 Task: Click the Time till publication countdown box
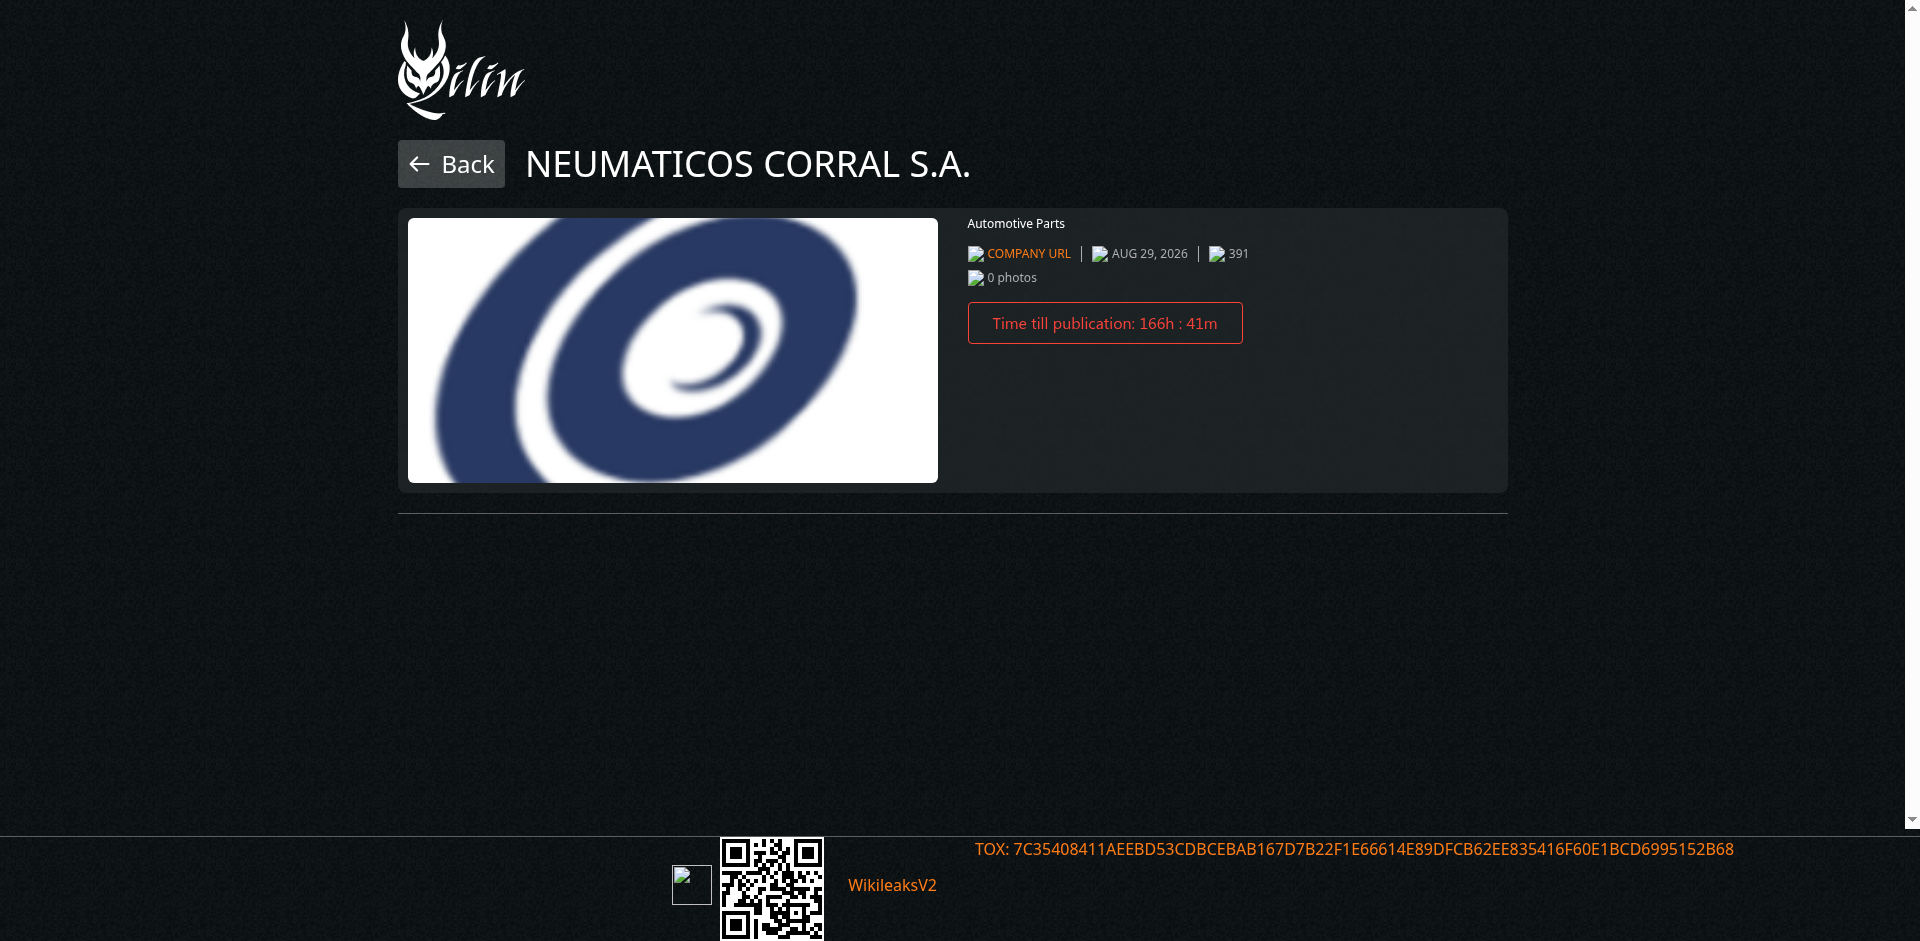[x=1105, y=323]
